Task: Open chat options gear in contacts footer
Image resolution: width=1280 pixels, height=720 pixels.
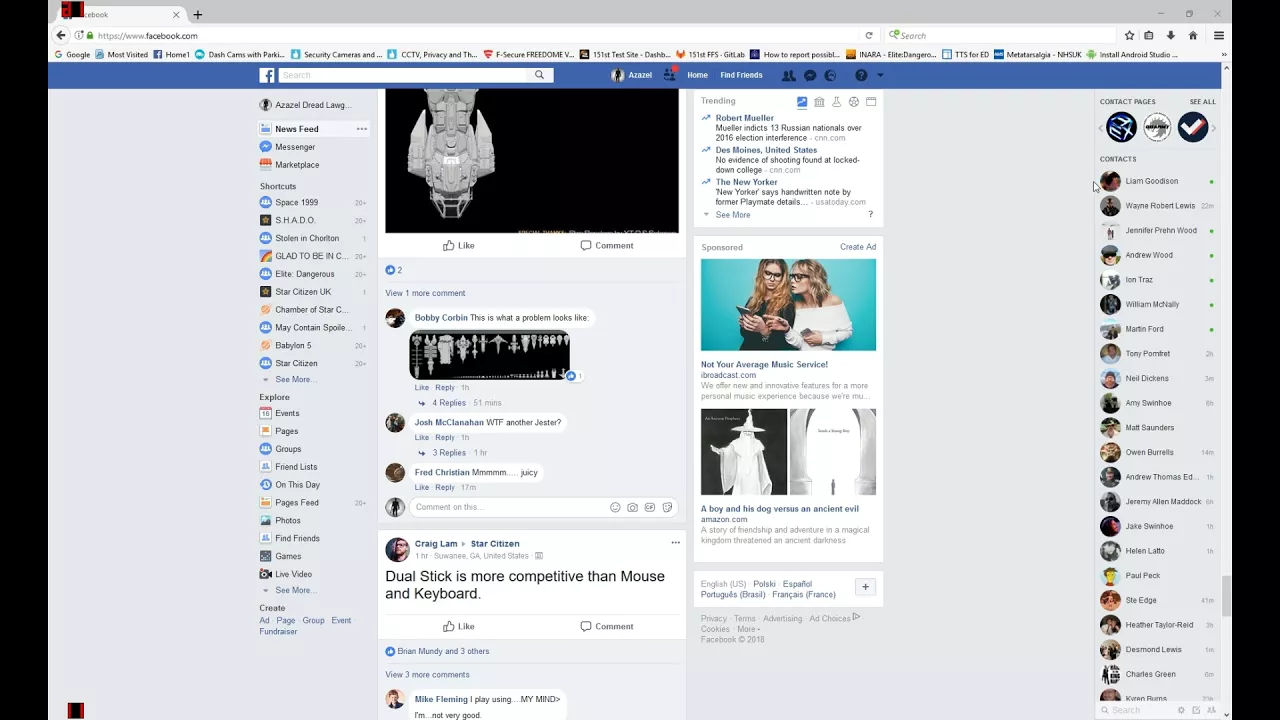Action: [1181, 710]
